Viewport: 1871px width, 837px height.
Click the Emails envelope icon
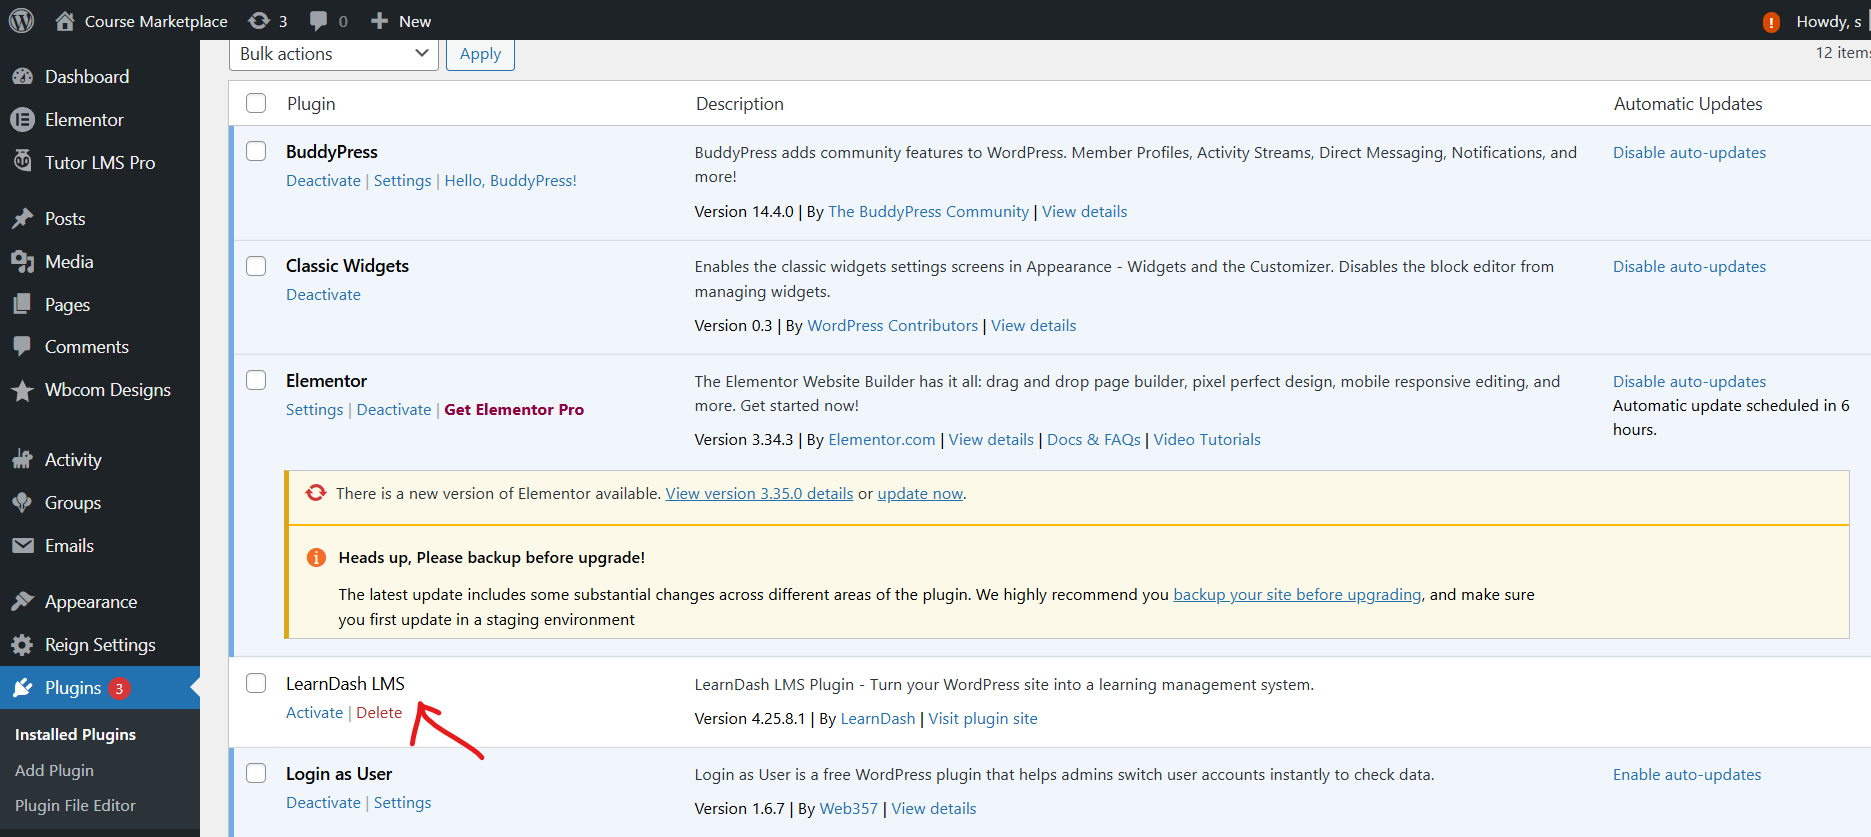tap(22, 546)
